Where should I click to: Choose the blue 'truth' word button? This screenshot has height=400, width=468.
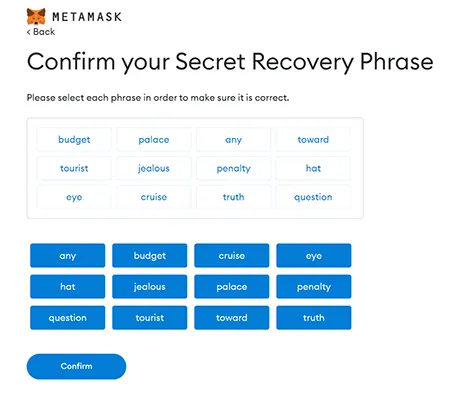[x=314, y=318]
